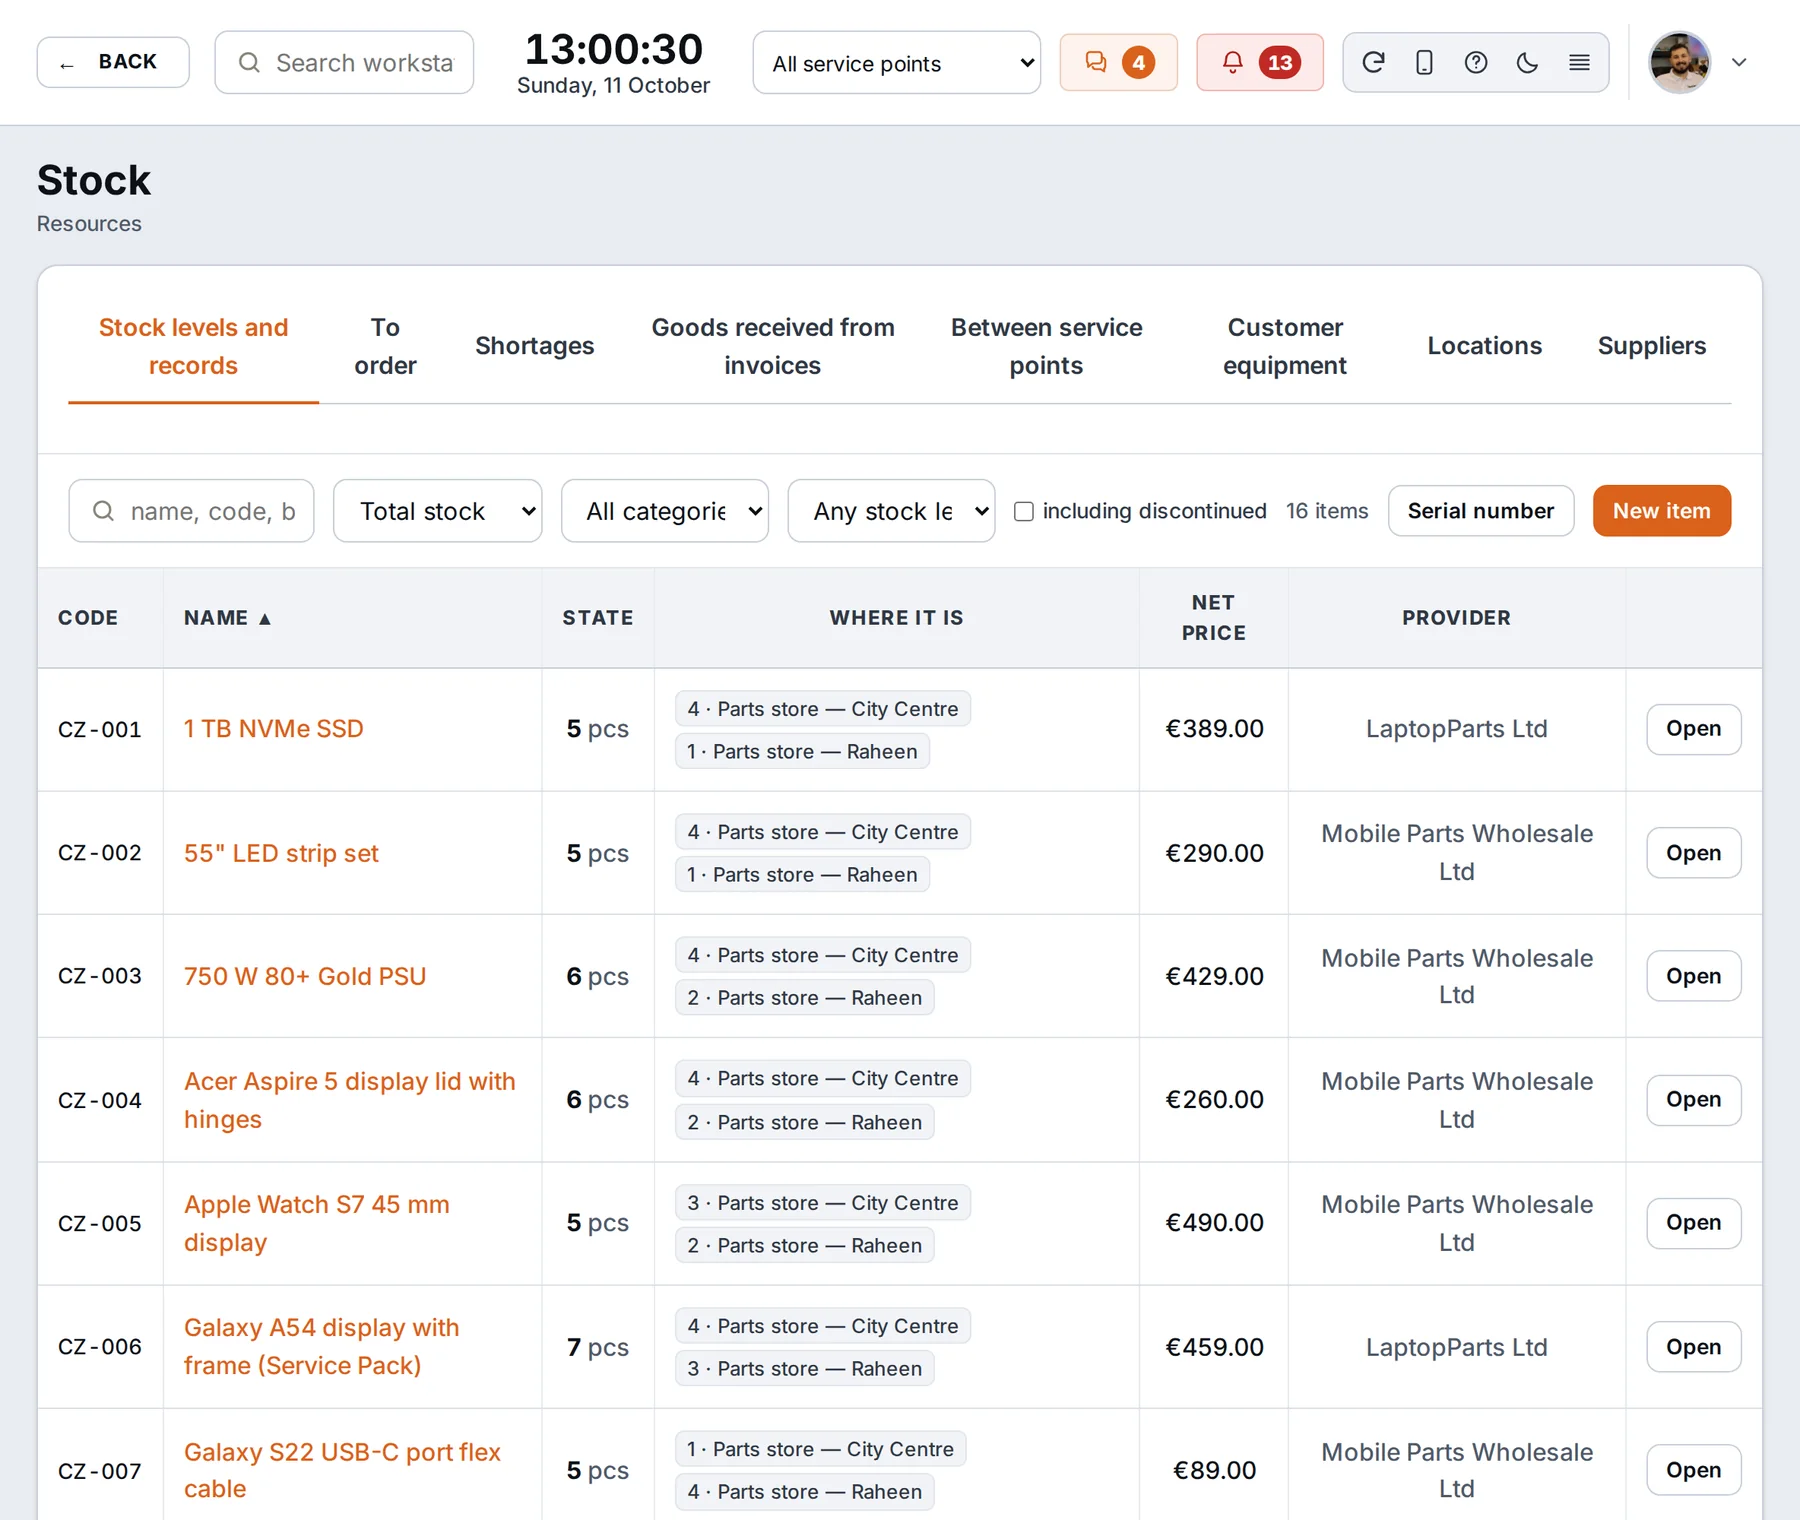Screen dimensions: 1800x1520
Task: Open the Any stock level dropdown
Action: point(891,511)
